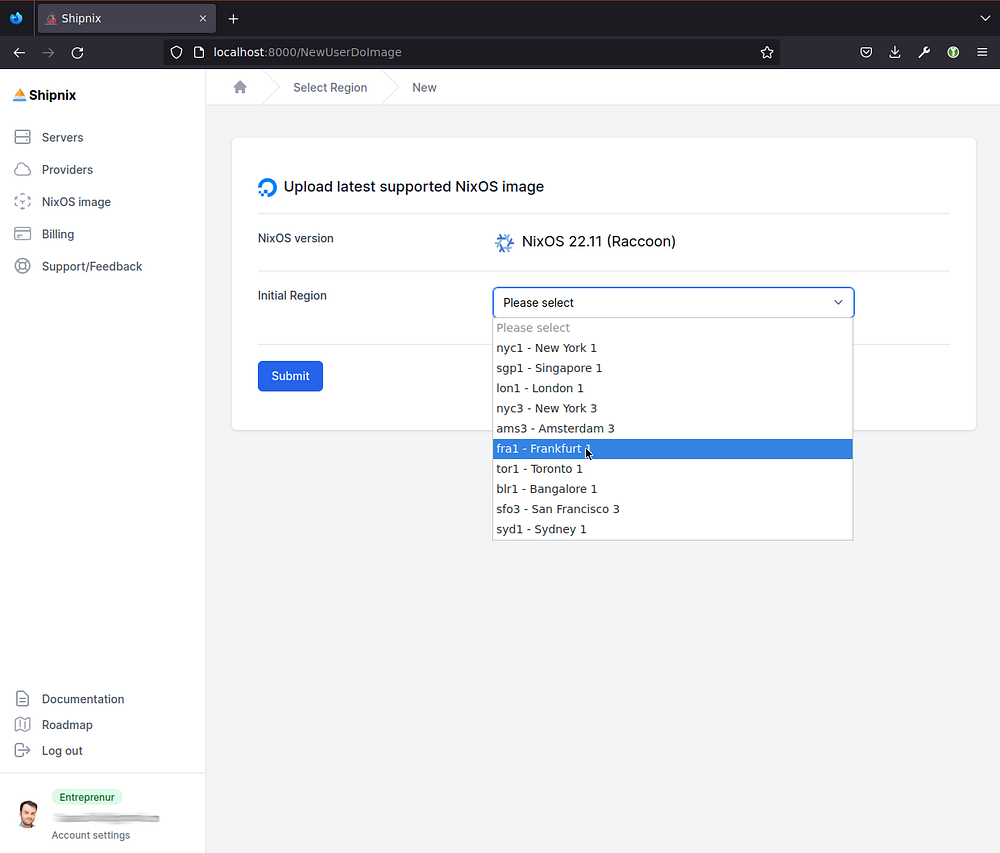
Task: Select lon1 - London 1 option
Action: (672, 388)
